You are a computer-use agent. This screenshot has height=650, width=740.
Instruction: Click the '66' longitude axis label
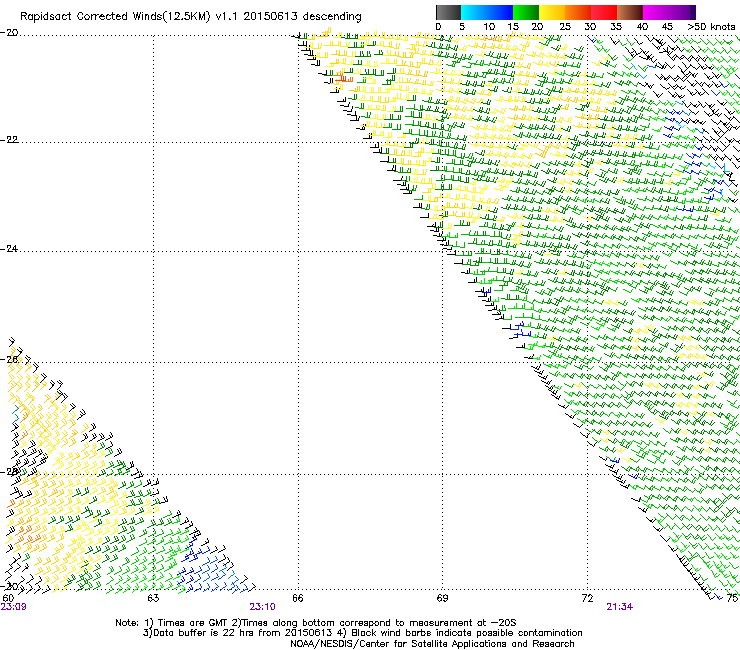point(298,598)
